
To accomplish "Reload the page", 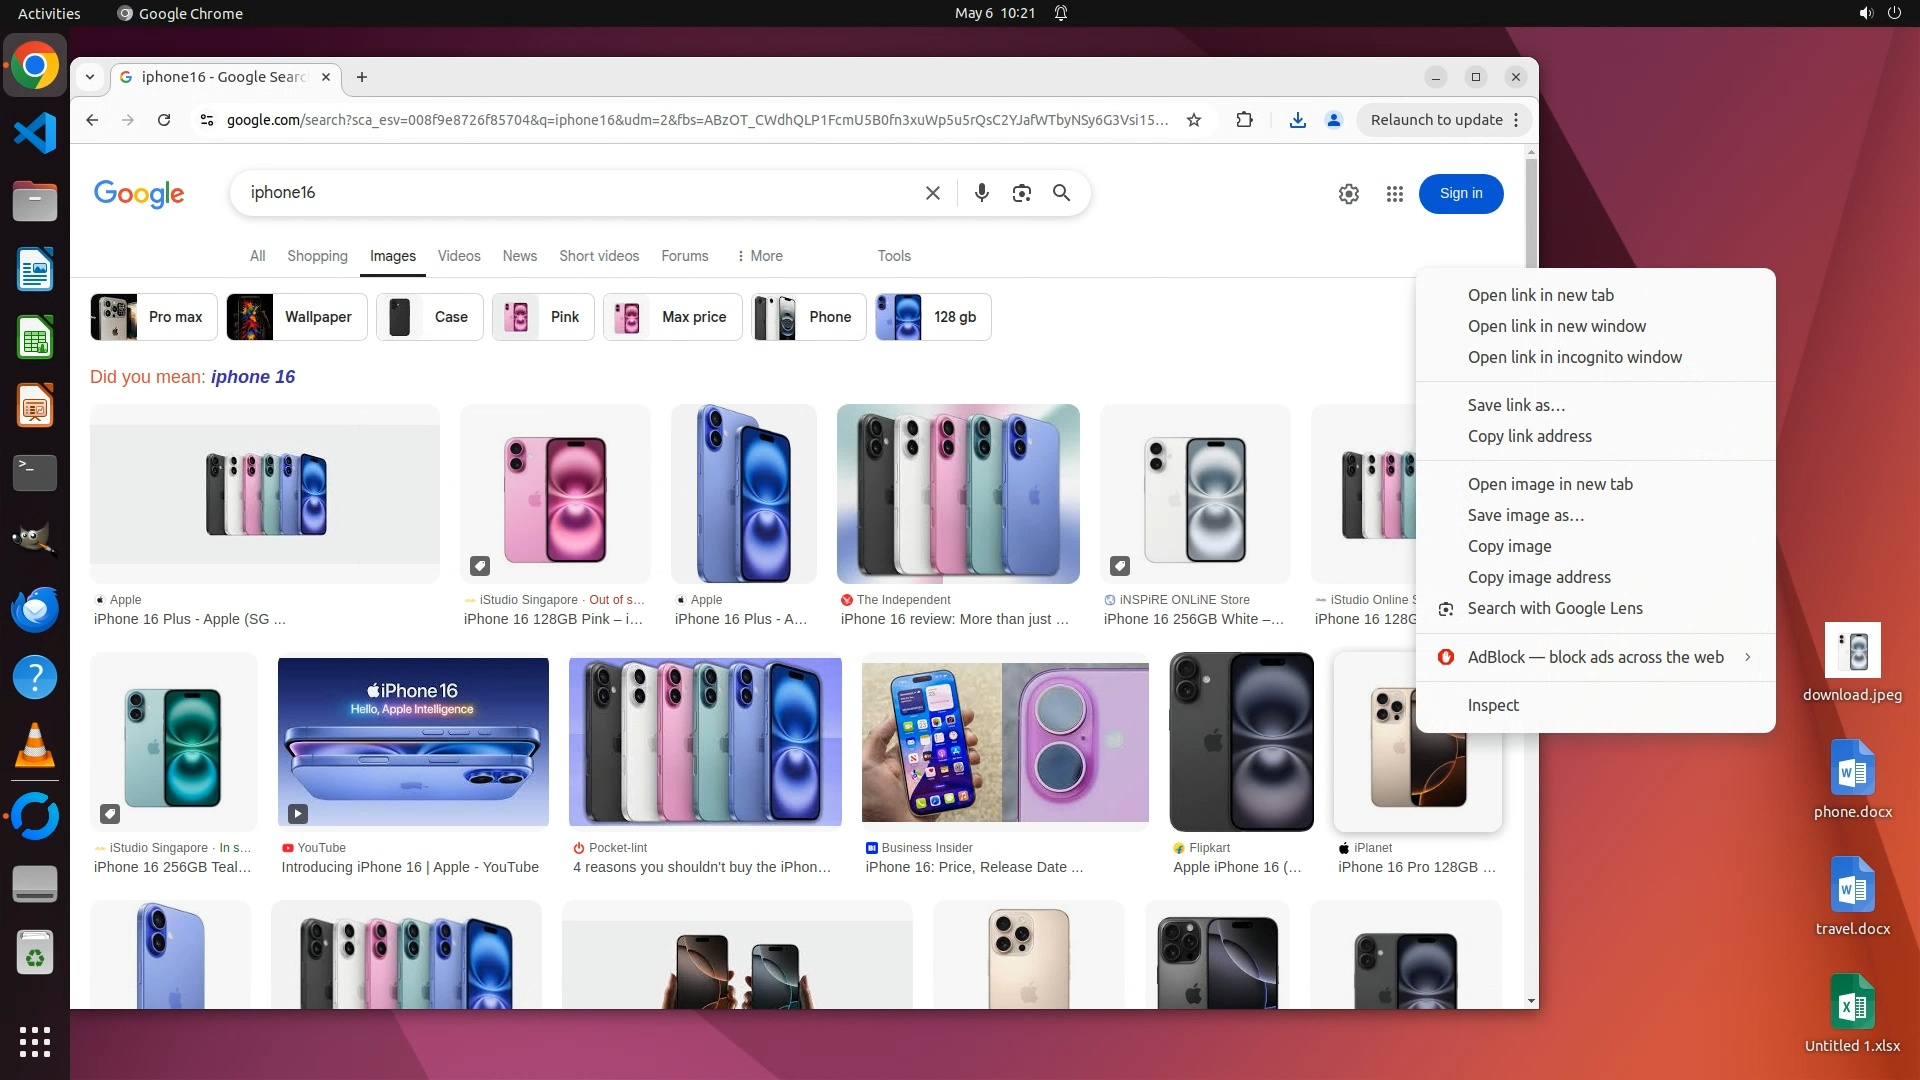I will 164,120.
